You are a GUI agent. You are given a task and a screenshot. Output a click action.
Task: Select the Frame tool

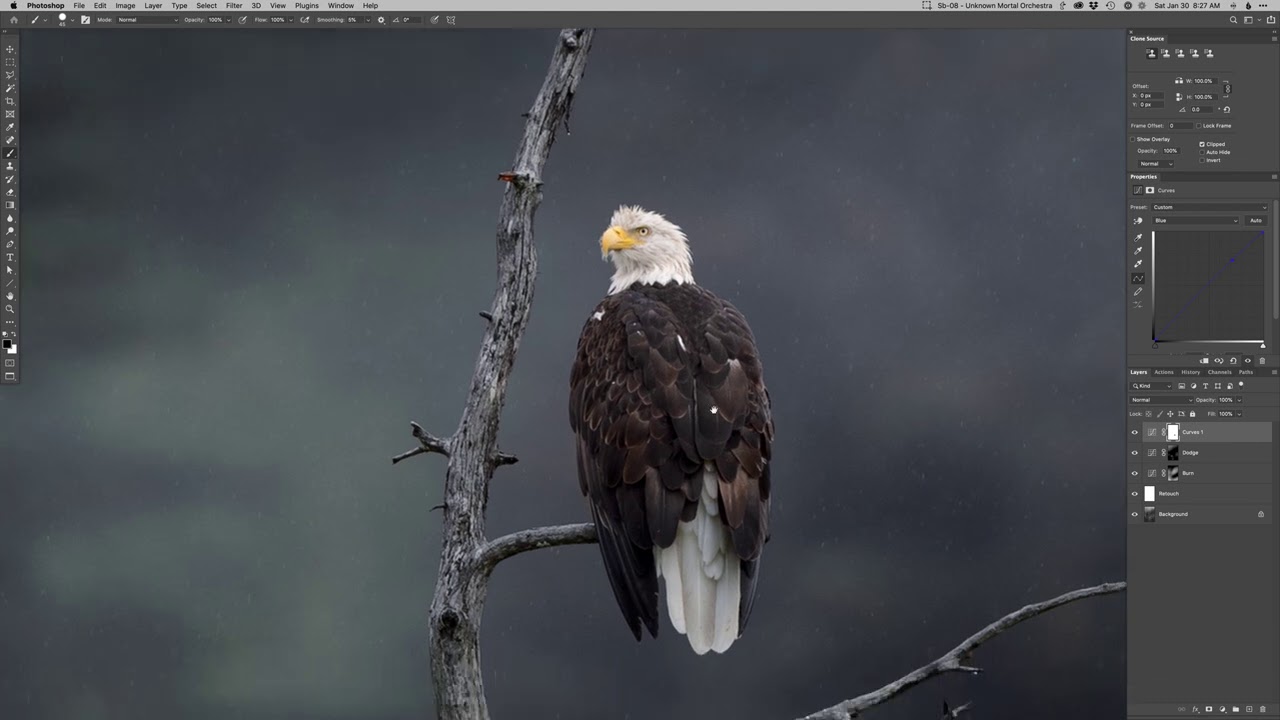tap(10, 114)
